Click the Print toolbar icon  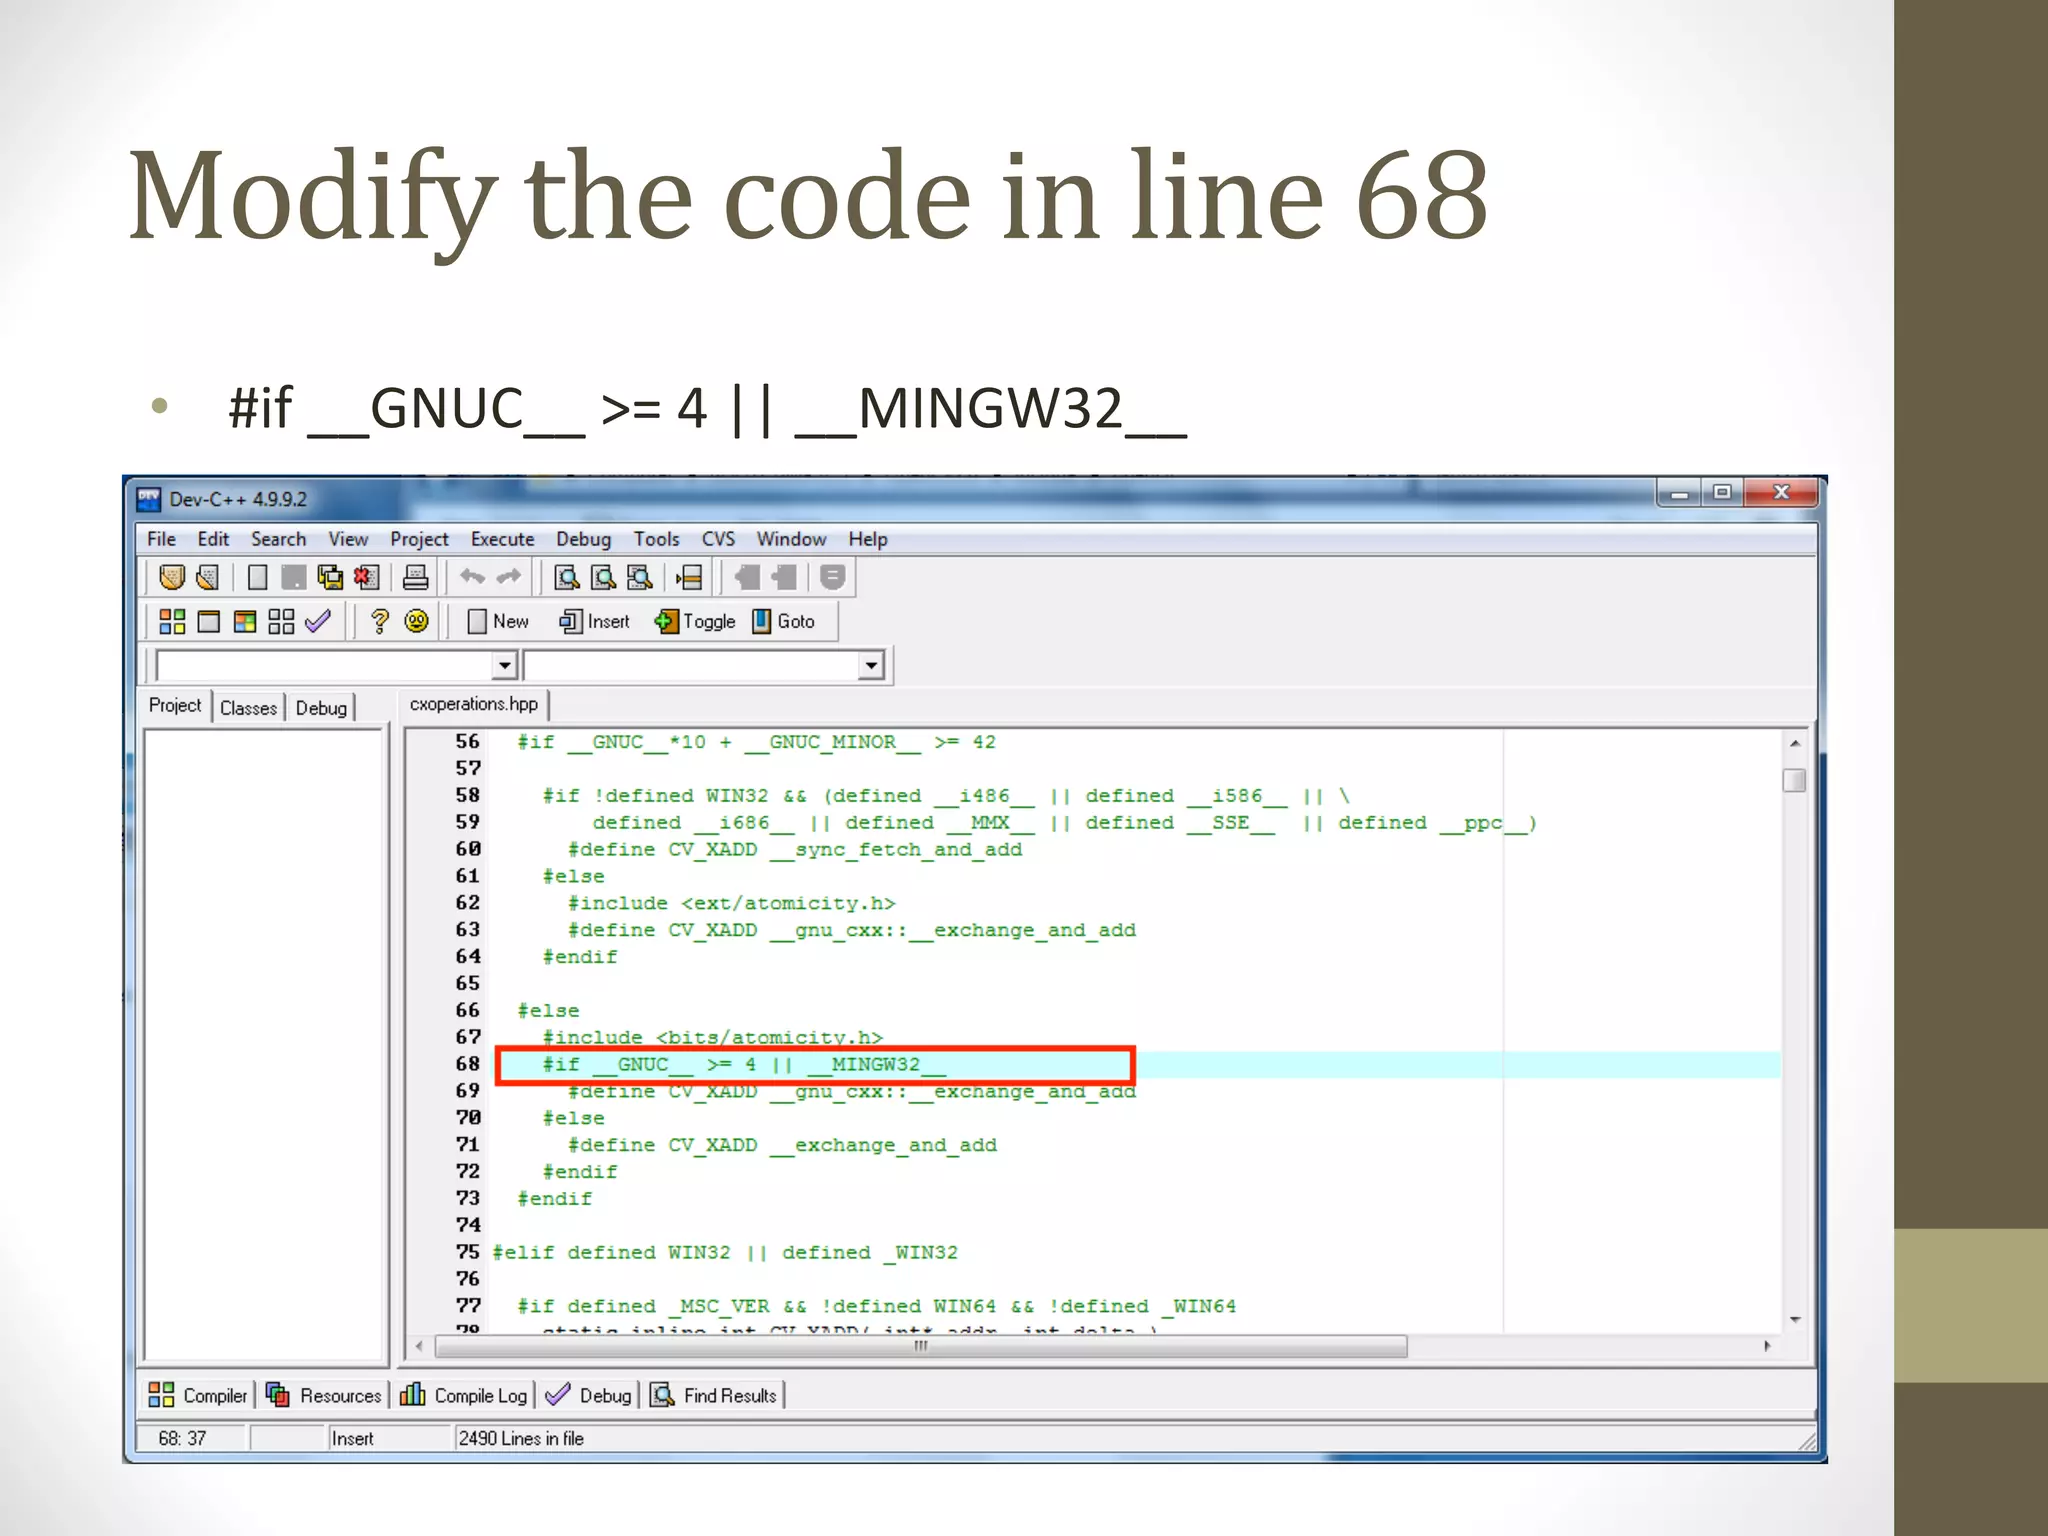point(415,577)
